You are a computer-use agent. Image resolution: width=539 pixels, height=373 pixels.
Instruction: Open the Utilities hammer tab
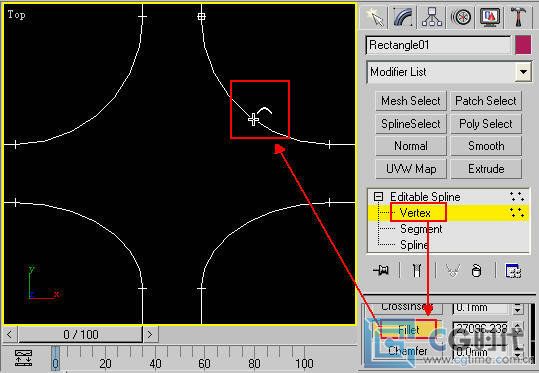point(518,17)
